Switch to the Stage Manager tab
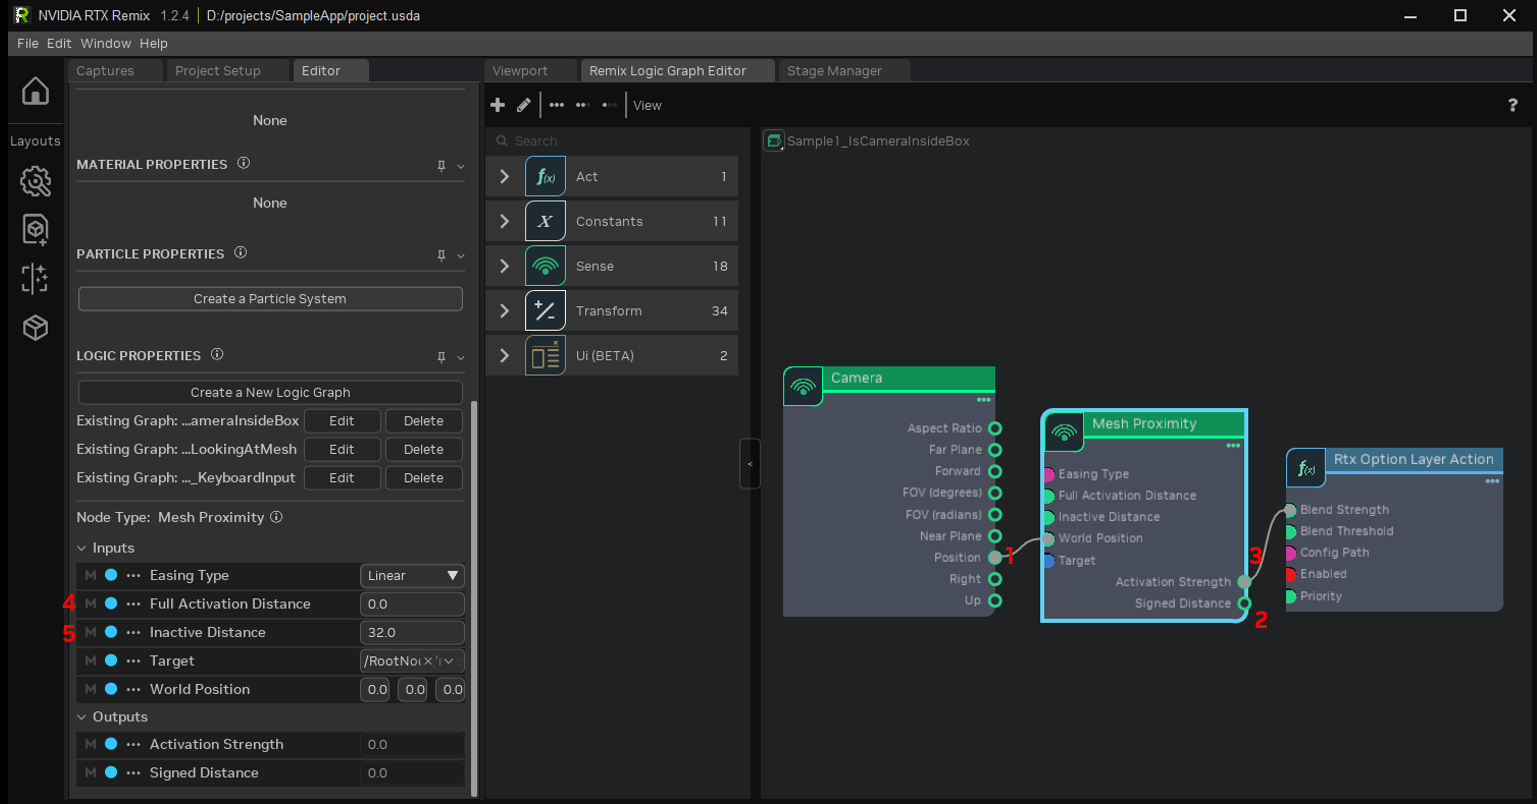Viewport: 1537px width, 804px height. coord(834,71)
